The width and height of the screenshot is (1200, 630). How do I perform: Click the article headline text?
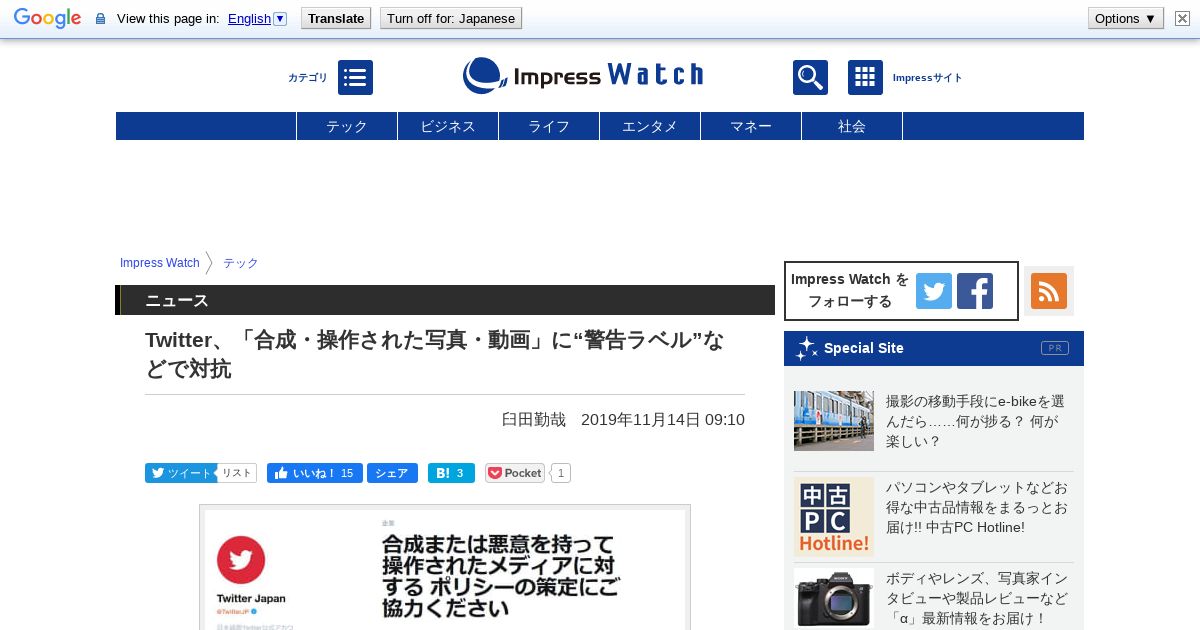pyautogui.click(x=435, y=354)
